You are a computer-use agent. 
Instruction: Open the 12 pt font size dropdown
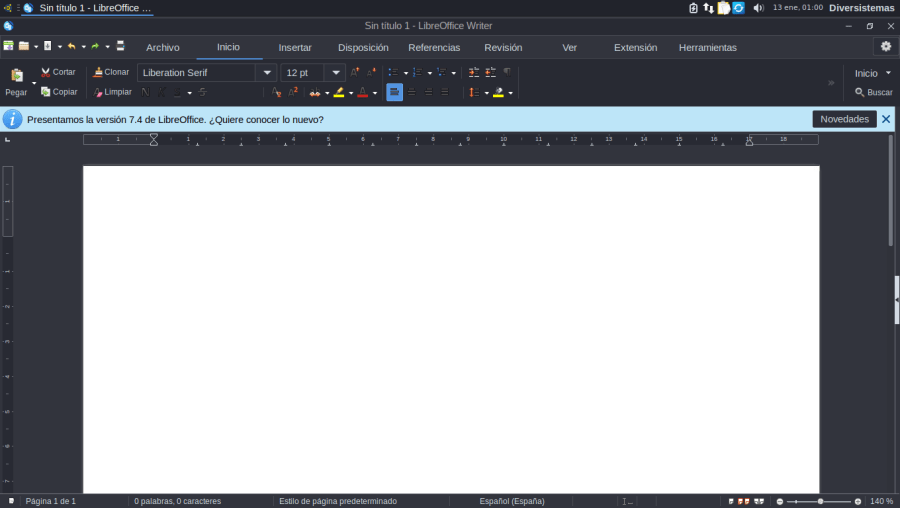(x=336, y=73)
